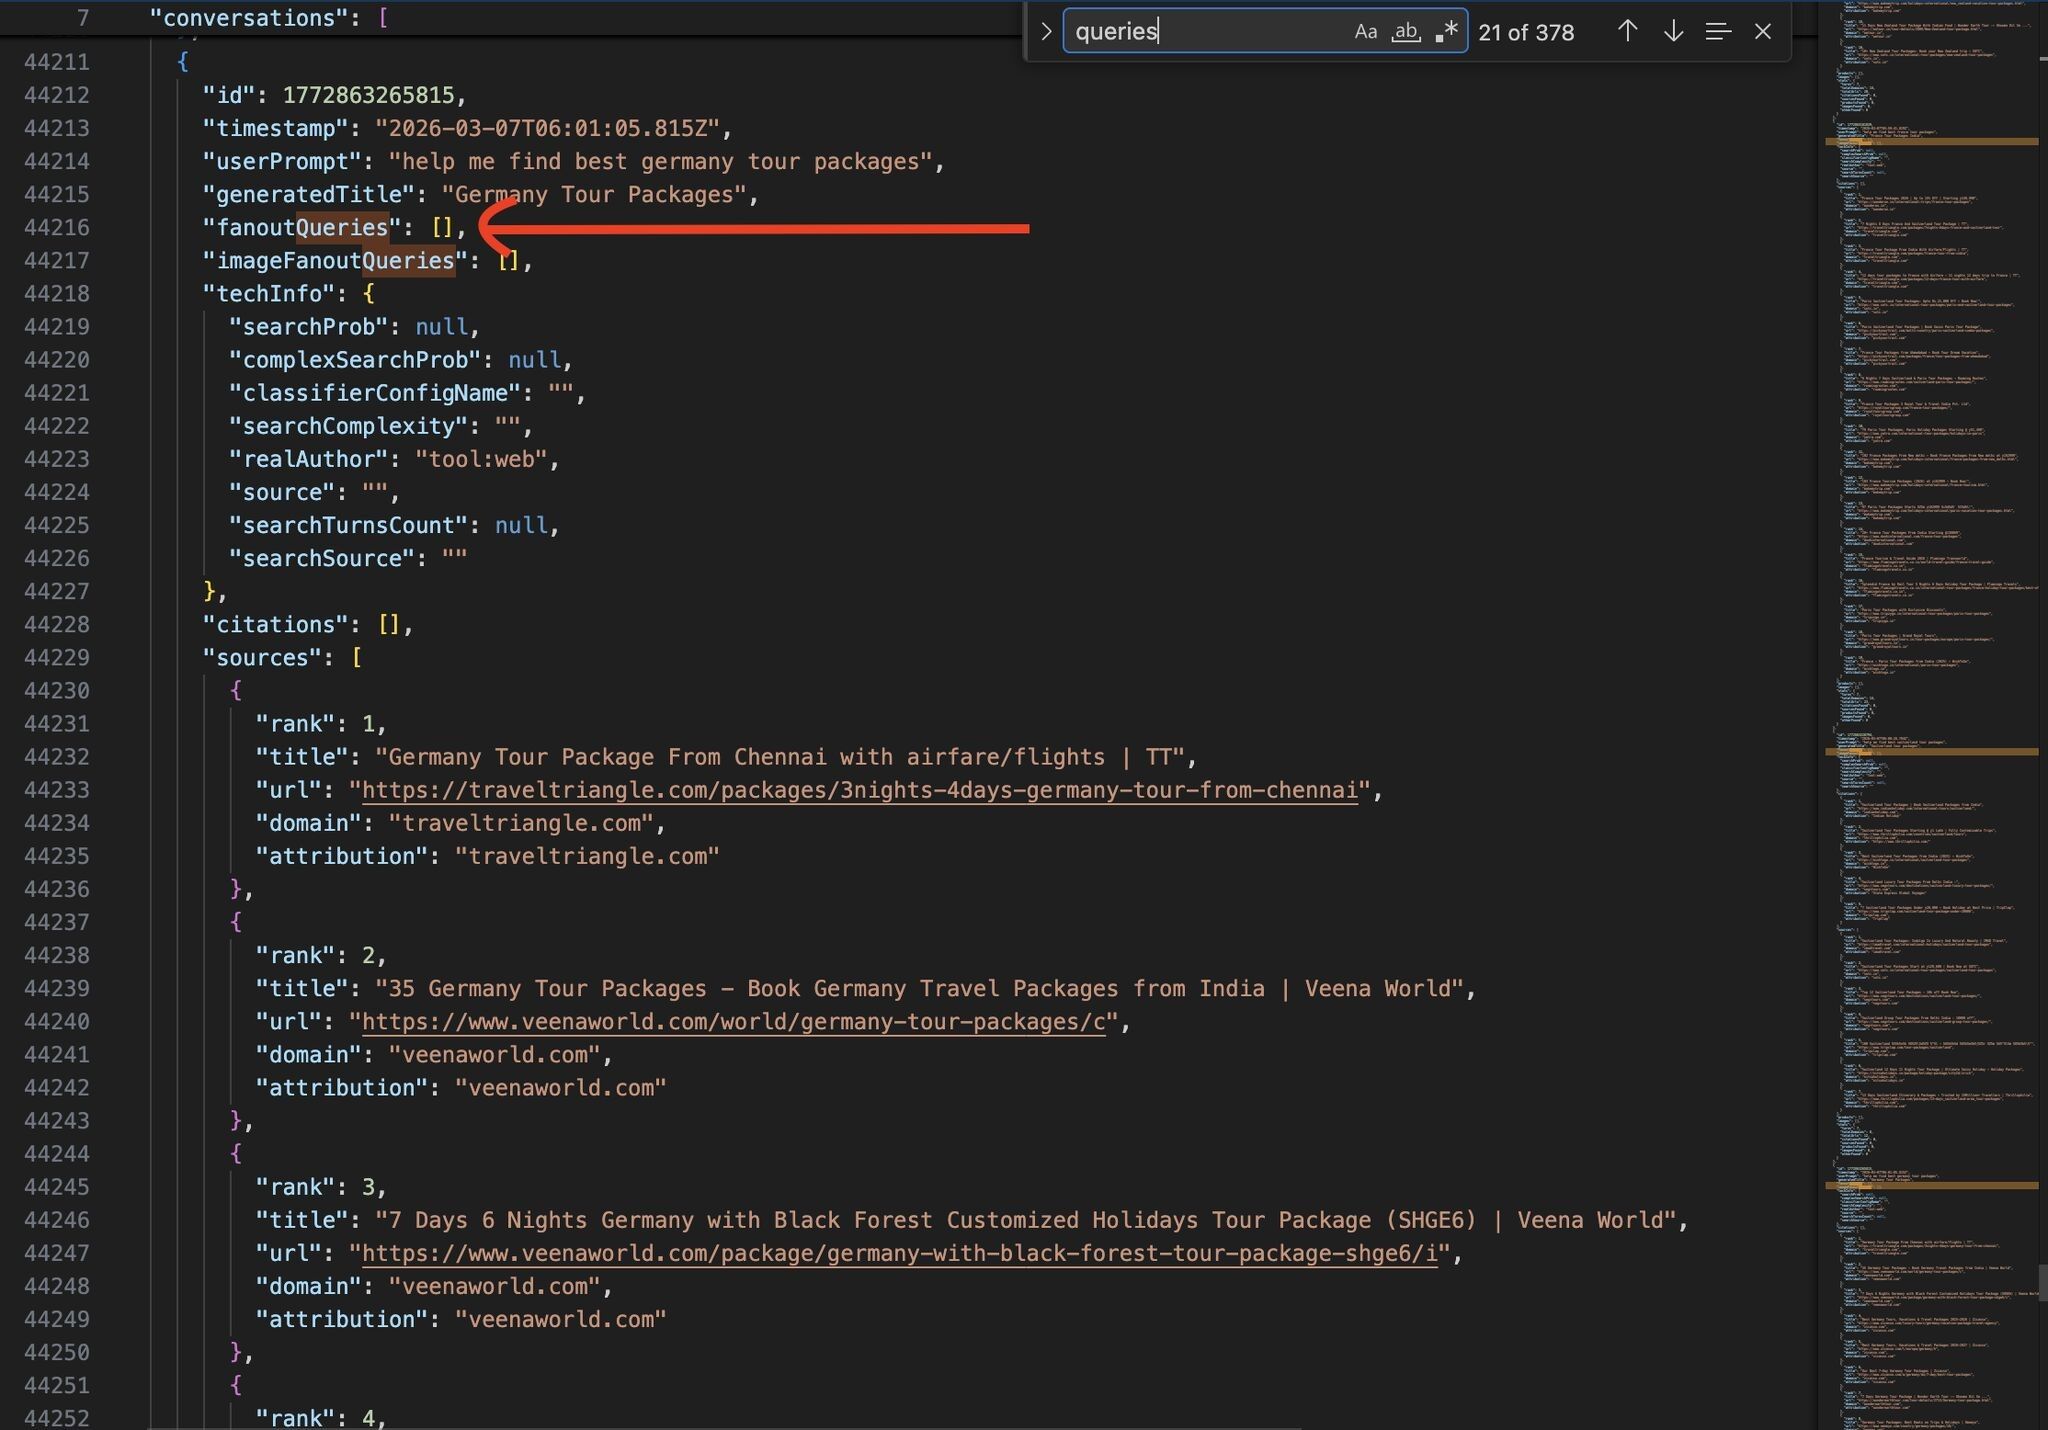Image resolution: width=2048 pixels, height=1430 pixels.
Task: Toggle Use Regular Expression option
Action: (x=1446, y=32)
